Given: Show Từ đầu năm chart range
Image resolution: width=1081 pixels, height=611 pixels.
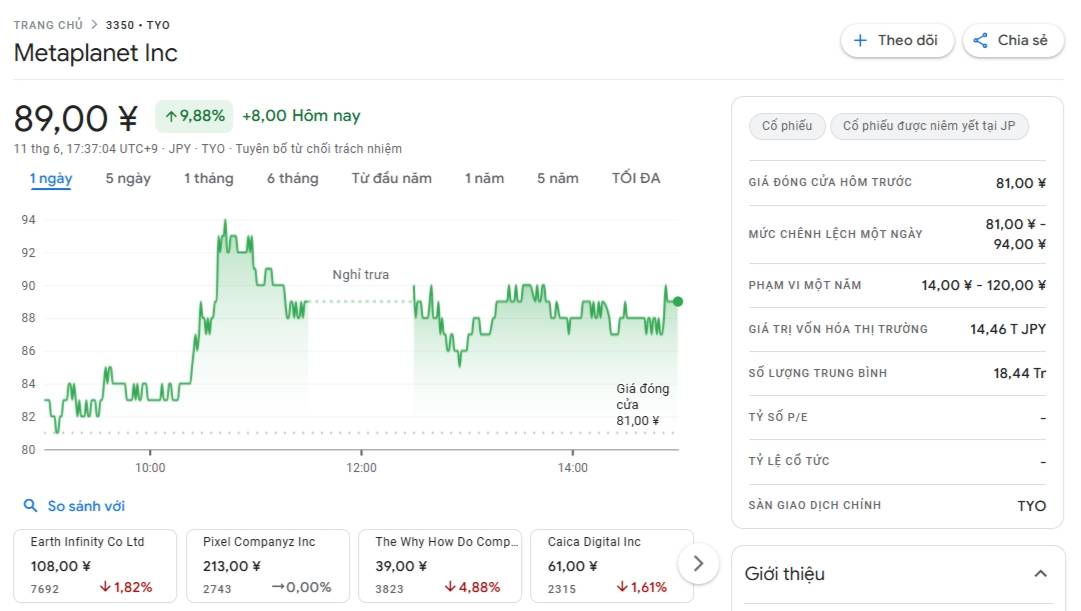Looking at the screenshot, I should pos(392,179).
